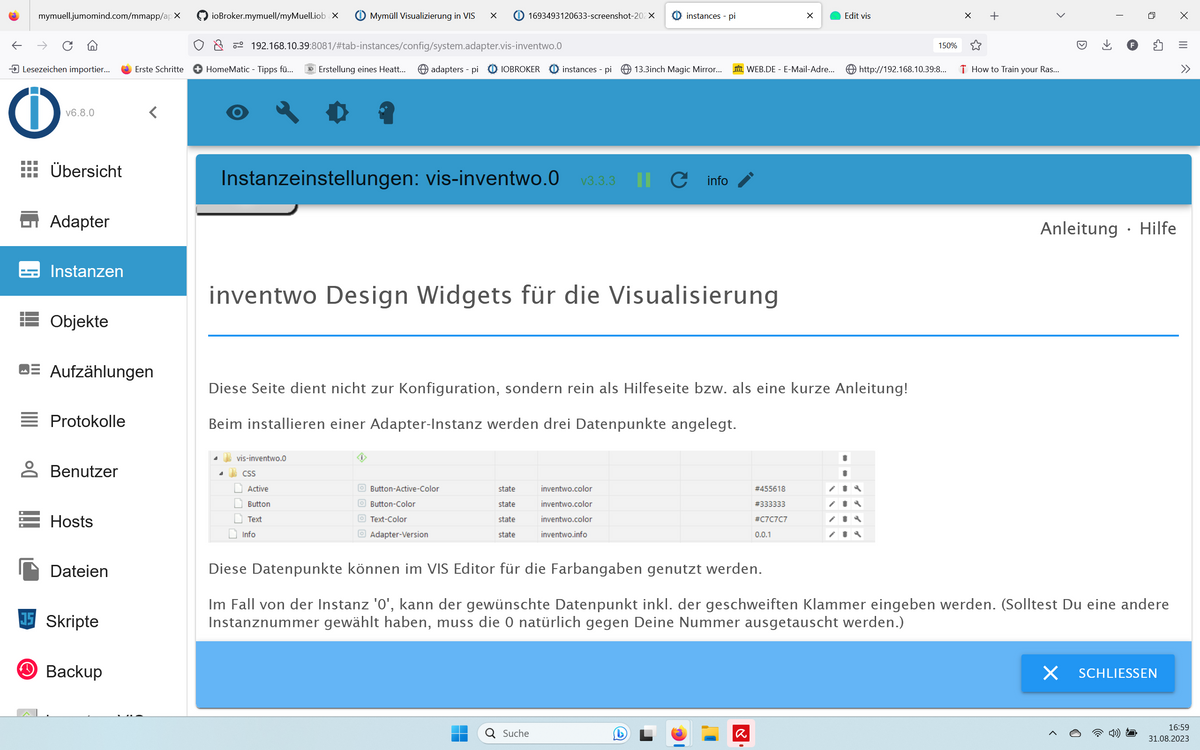Open the WEB.DE E-Mail bookmark

click(x=784, y=69)
